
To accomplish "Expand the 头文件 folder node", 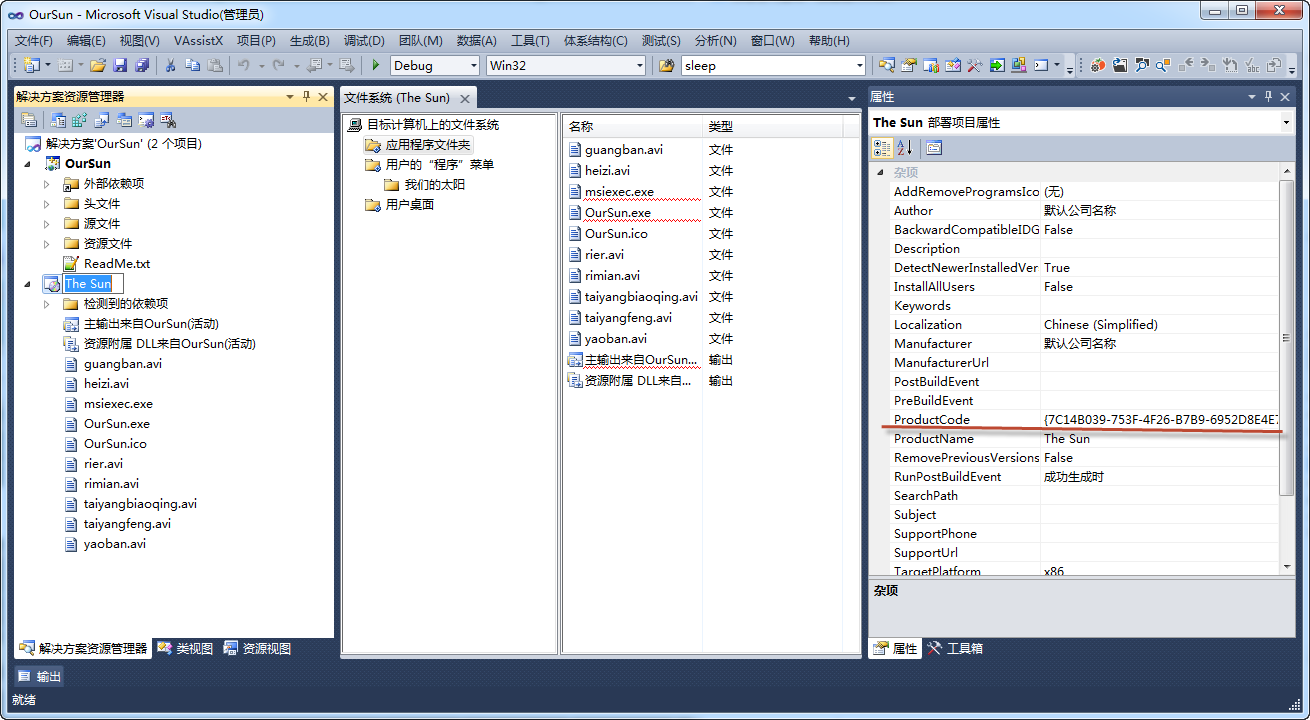I will click(x=46, y=204).
